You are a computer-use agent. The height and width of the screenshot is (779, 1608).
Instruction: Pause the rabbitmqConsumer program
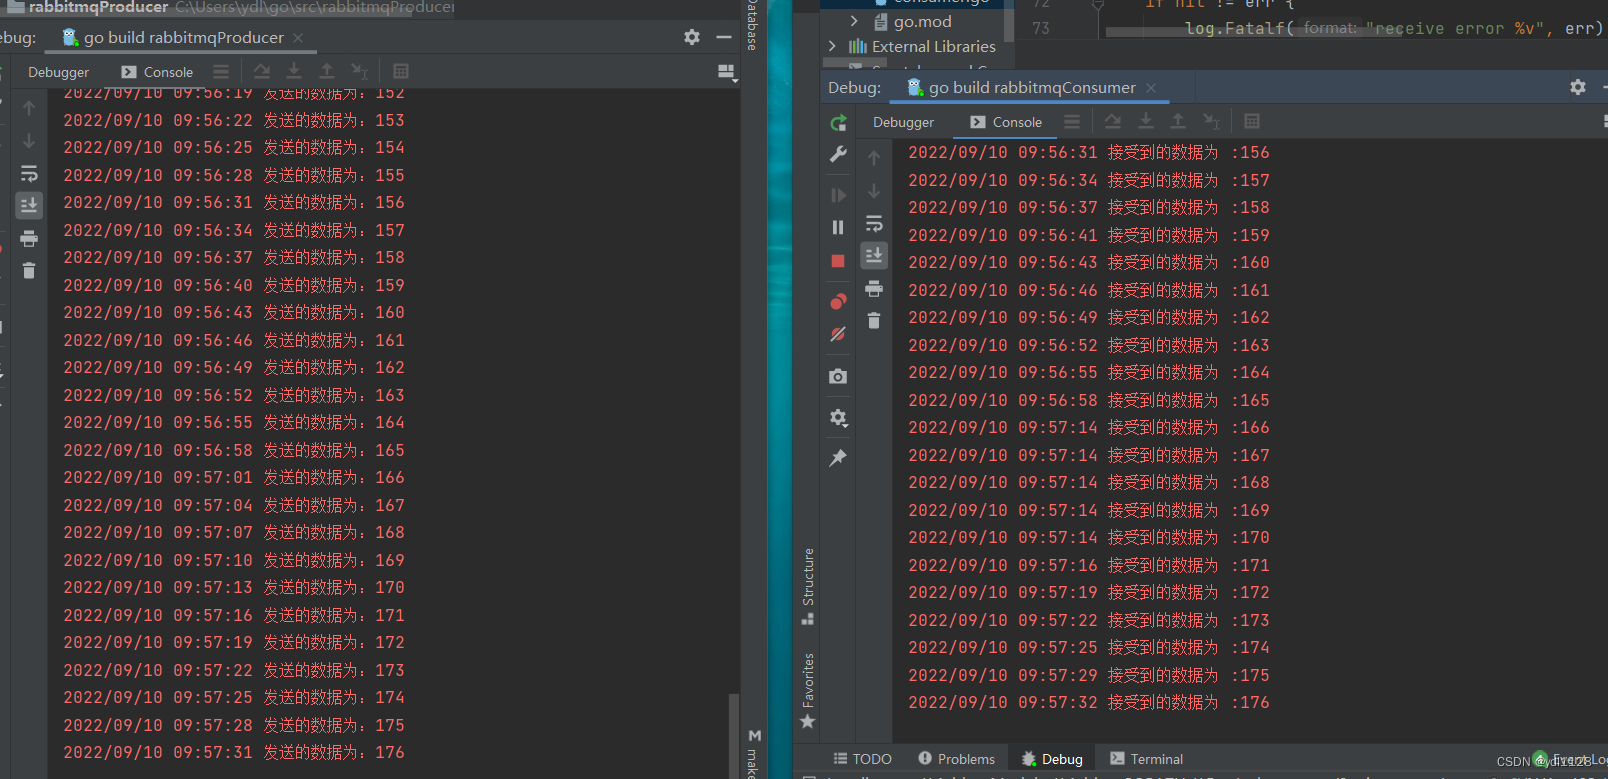[838, 227]
